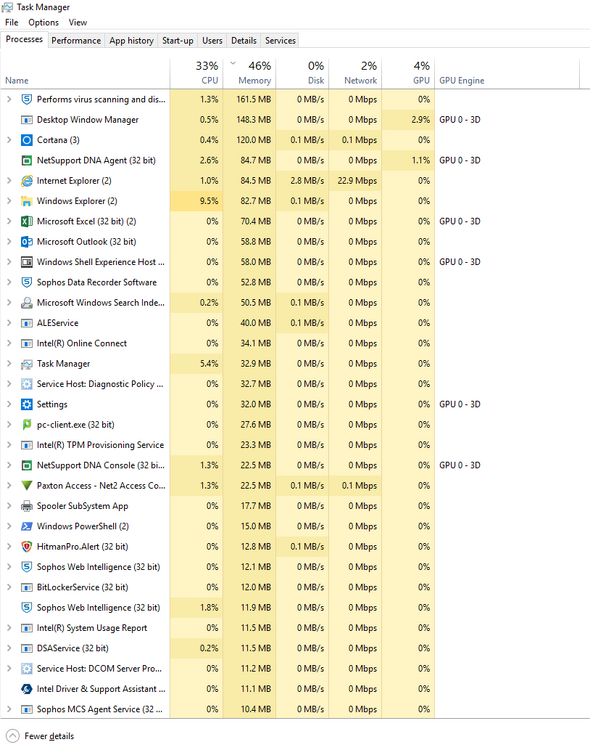Image resolution: width=590 pixels, height=750 pixels.
Task: Click the Spooler SubSystem App printer icon
Action: point(27,506)
